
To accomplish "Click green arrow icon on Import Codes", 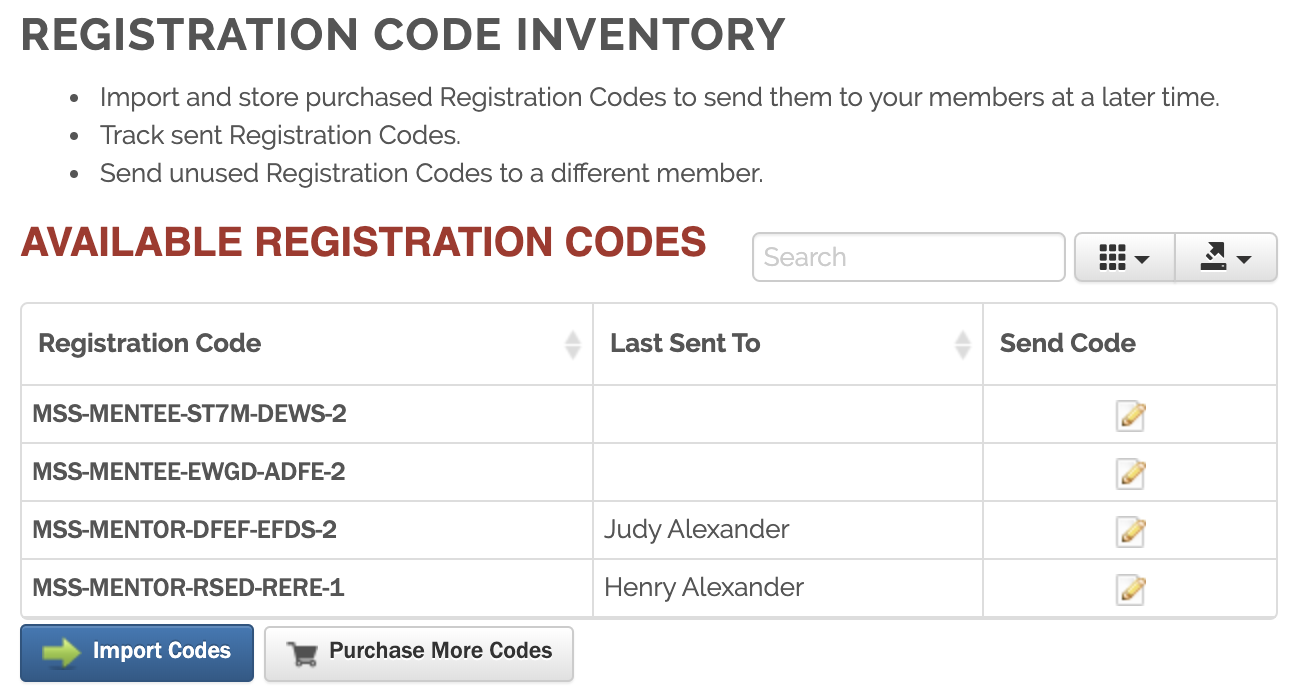I will tap(61, 653).
